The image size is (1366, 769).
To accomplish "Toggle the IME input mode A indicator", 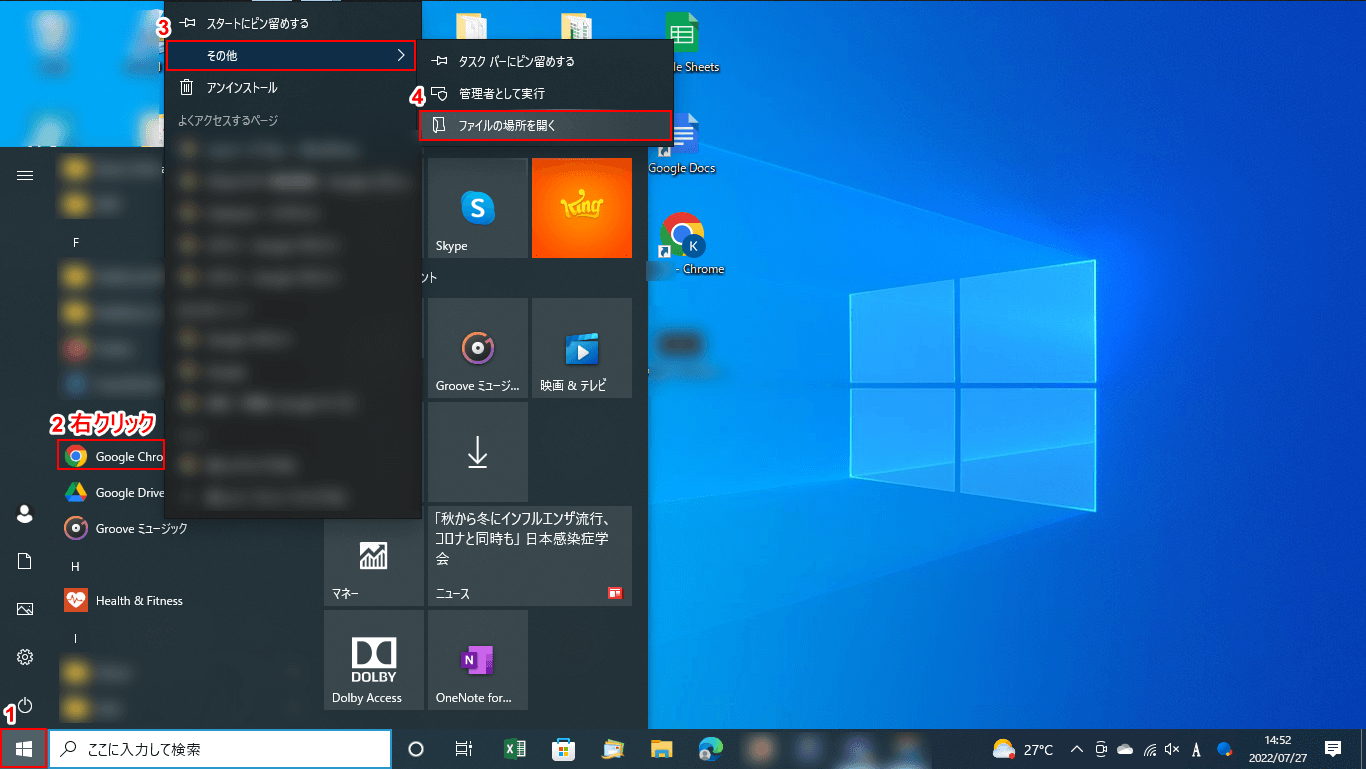I will click(1197, 749).
